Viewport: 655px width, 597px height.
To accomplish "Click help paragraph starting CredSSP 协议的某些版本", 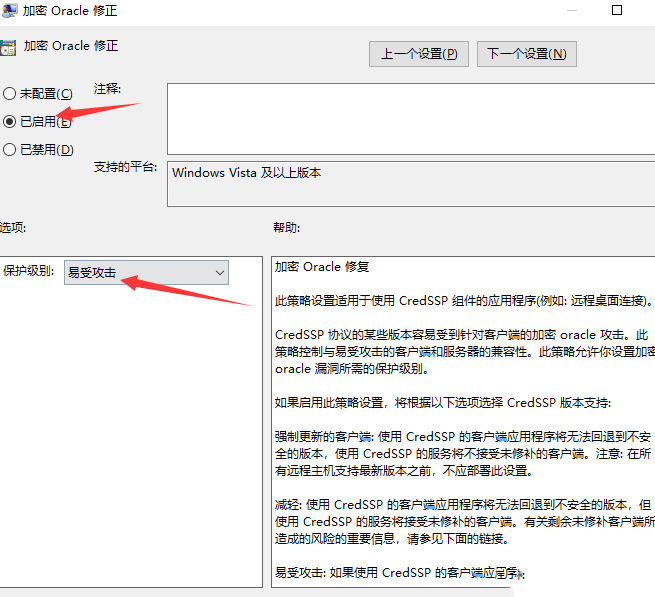I will click(464, 352).
